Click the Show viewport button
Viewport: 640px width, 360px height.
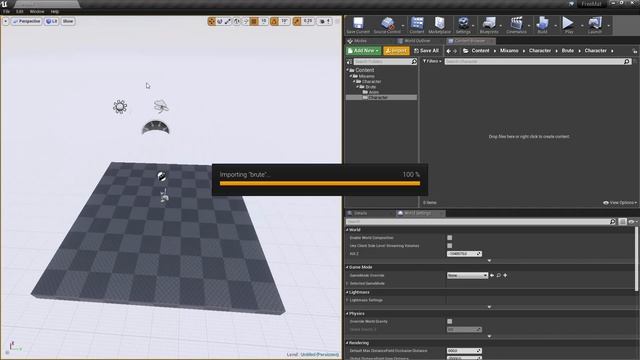[x=68, y=21]
